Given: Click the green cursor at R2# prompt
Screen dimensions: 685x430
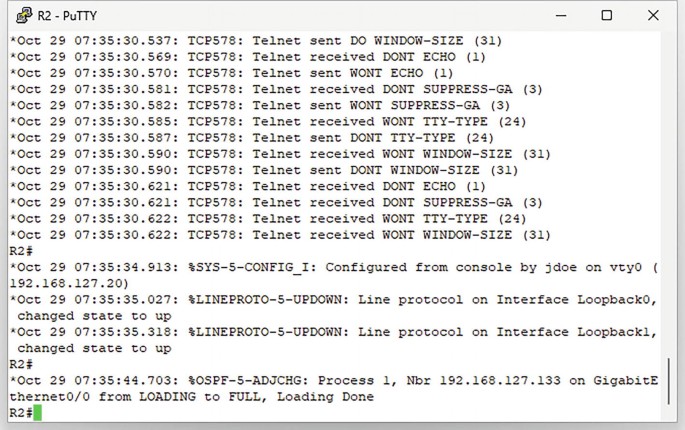Looking at the screenshot, I should click(x=37, y=413).
